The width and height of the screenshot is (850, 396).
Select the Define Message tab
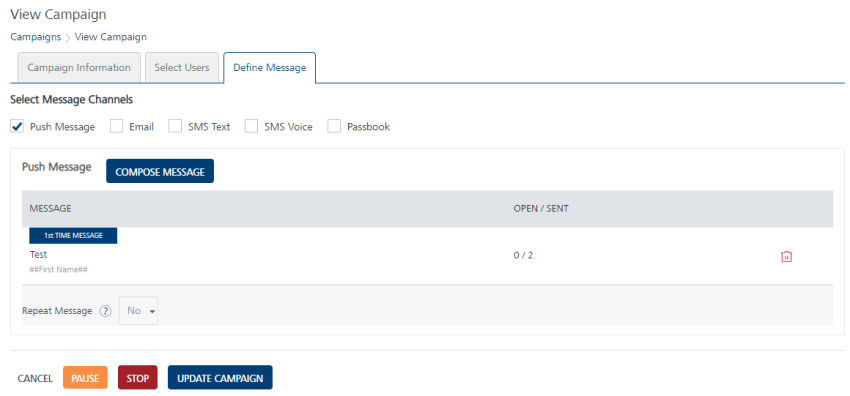point(269,68)
